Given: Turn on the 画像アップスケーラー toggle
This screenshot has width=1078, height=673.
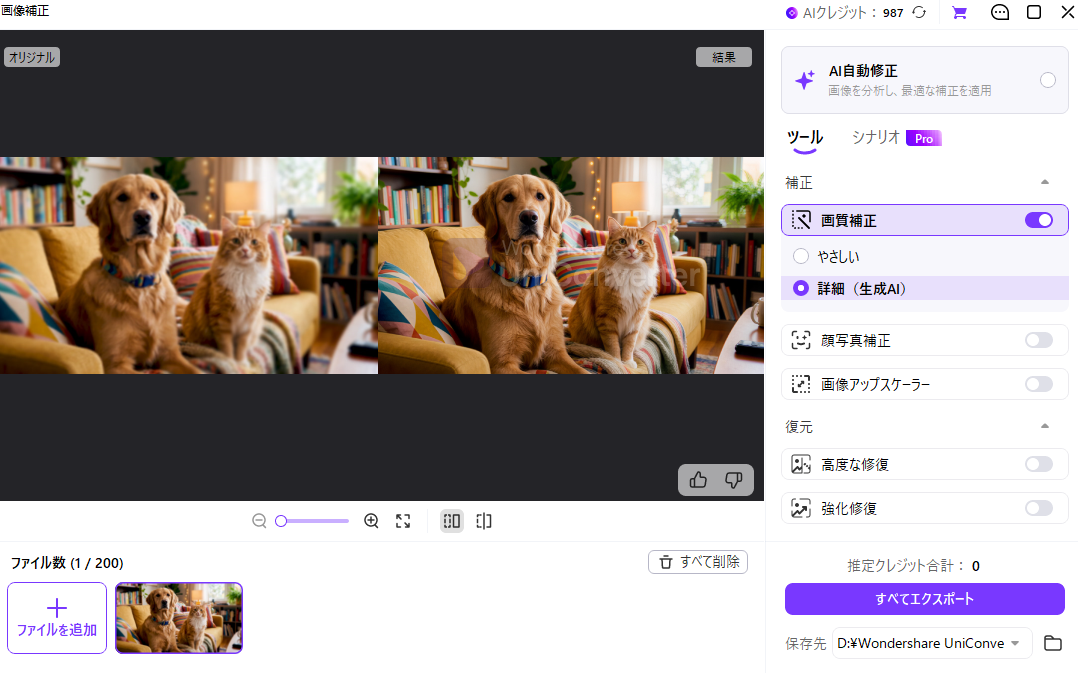Looking at the screenshot, I should pos(1039,384).
